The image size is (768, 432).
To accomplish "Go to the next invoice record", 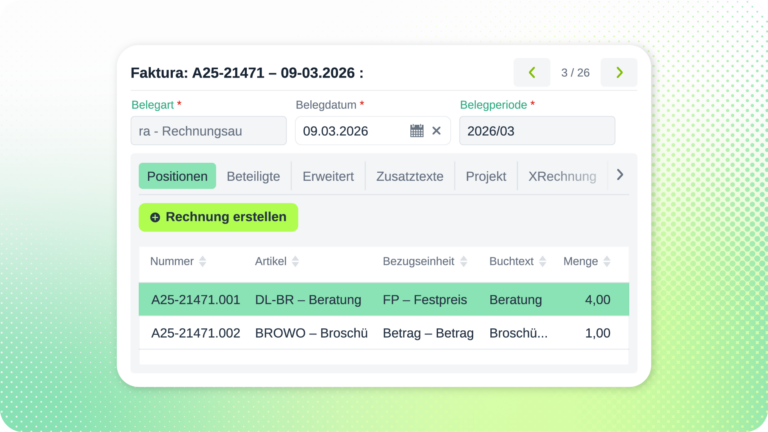I will click(619, 72).
